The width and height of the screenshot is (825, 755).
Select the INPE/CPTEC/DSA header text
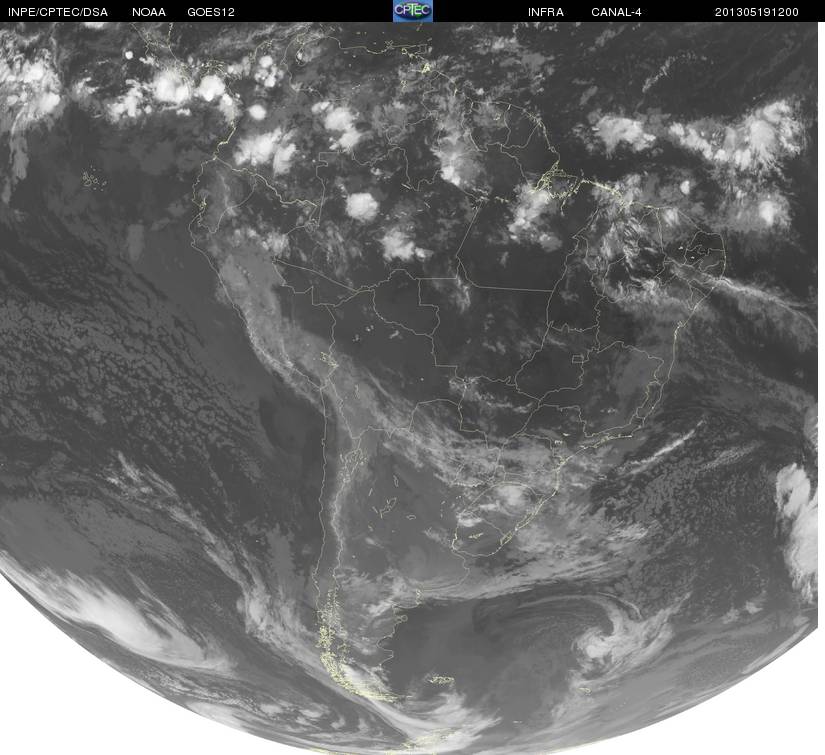[x=58, y=12]
